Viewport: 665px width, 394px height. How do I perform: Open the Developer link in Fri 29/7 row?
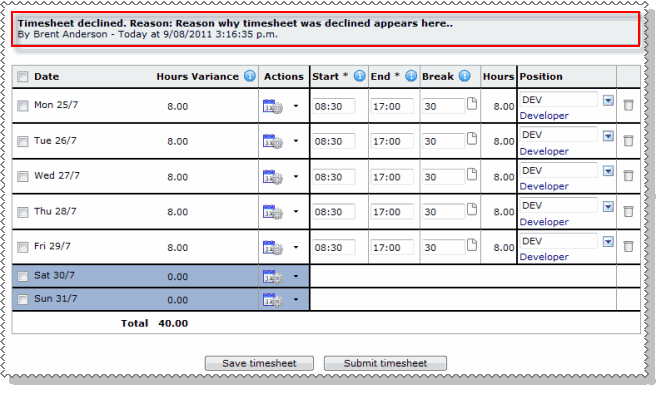(x=544, y=257)
